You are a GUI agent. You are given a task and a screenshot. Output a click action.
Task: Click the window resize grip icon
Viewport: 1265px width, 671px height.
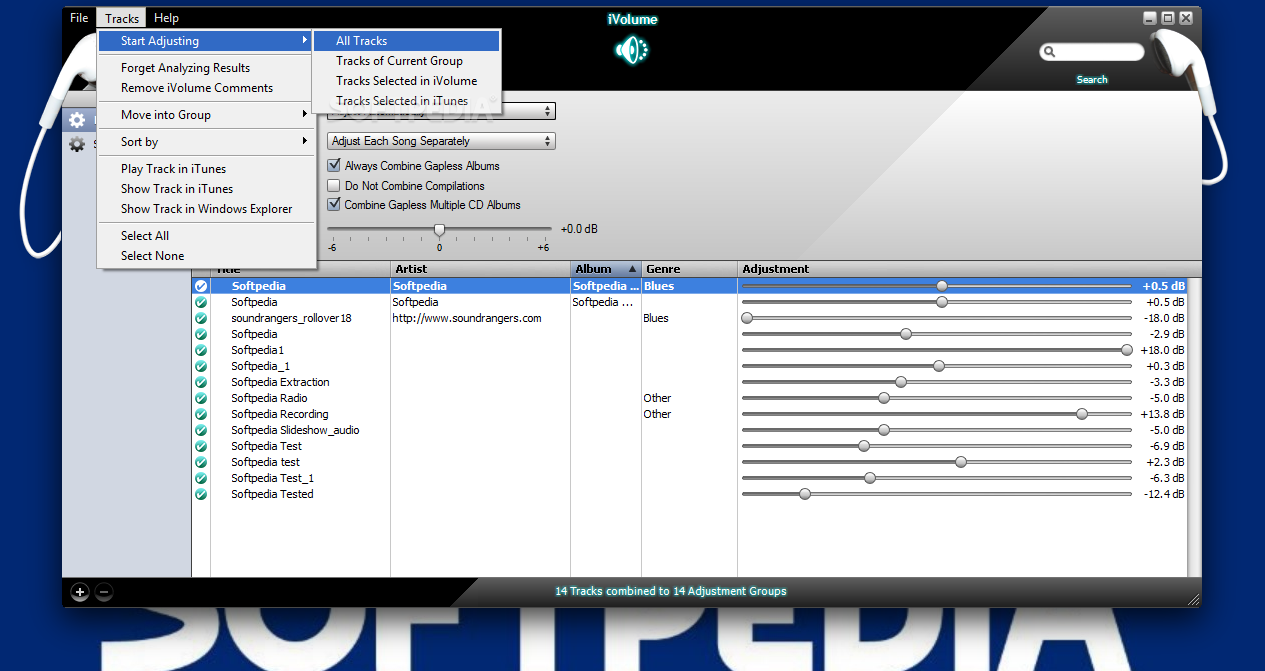pos(1193,598)
